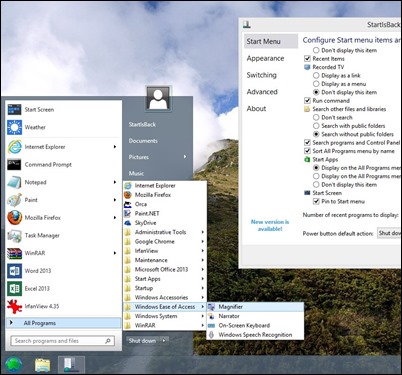The height and width of the screenshot is (375, 402).
Task: Toggle Run command checkbox
Action: tap(307, 101)
